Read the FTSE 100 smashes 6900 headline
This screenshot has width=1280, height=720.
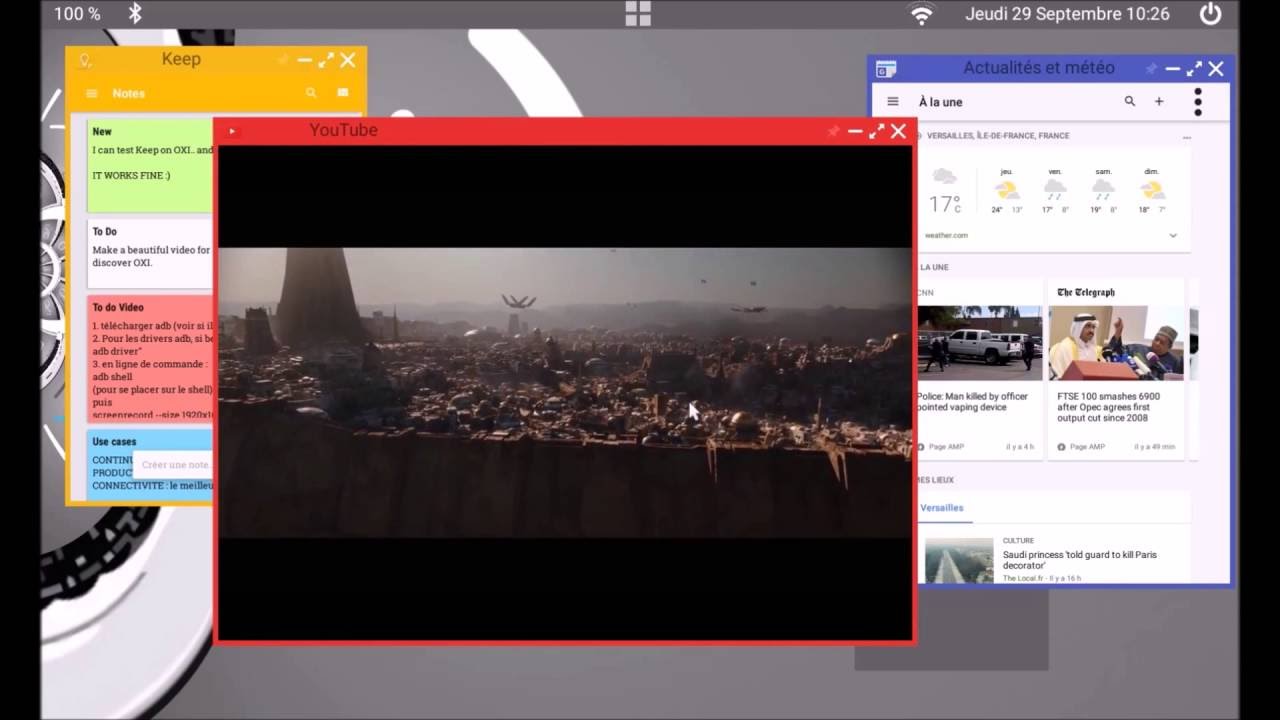[x=1109, y=407]
